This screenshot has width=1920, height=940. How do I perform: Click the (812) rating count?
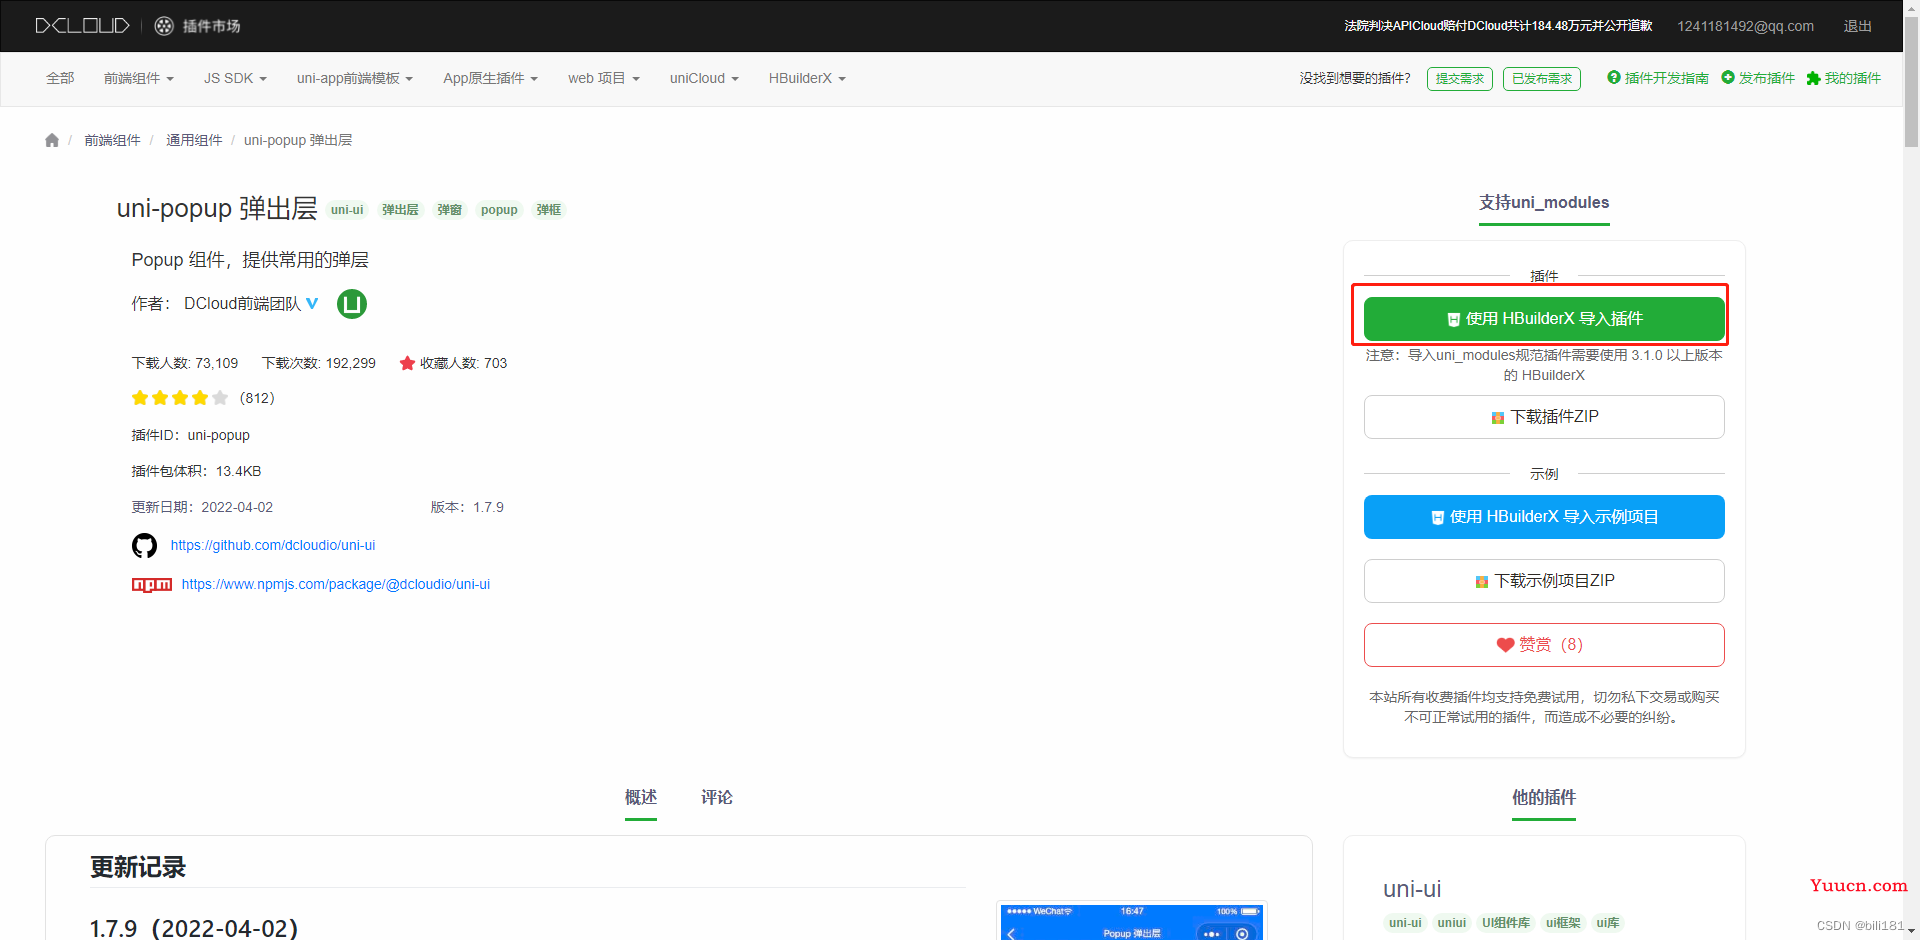click(257, 398)
